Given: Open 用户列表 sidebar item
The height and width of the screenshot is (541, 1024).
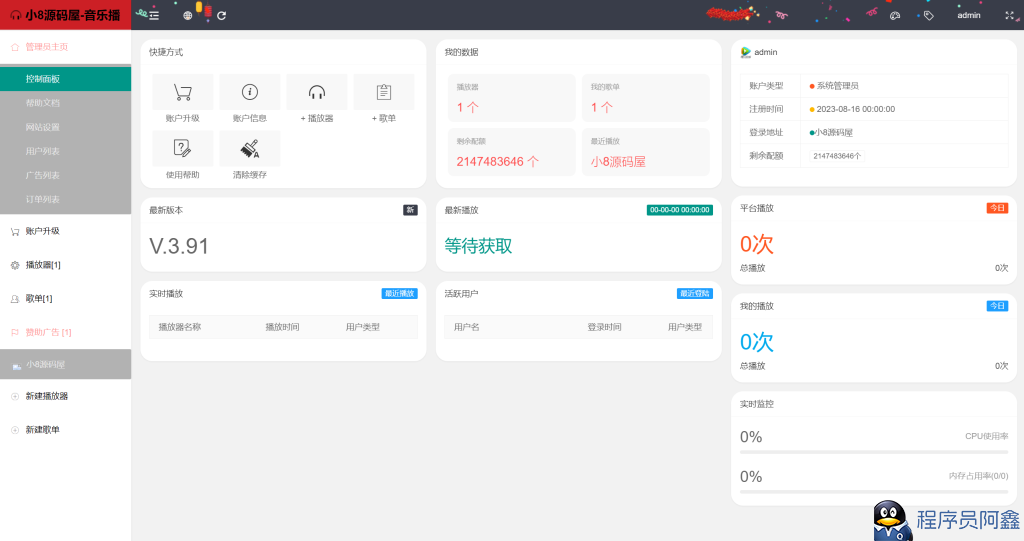Looking at the screenshot, I should [x=65, y=151].
